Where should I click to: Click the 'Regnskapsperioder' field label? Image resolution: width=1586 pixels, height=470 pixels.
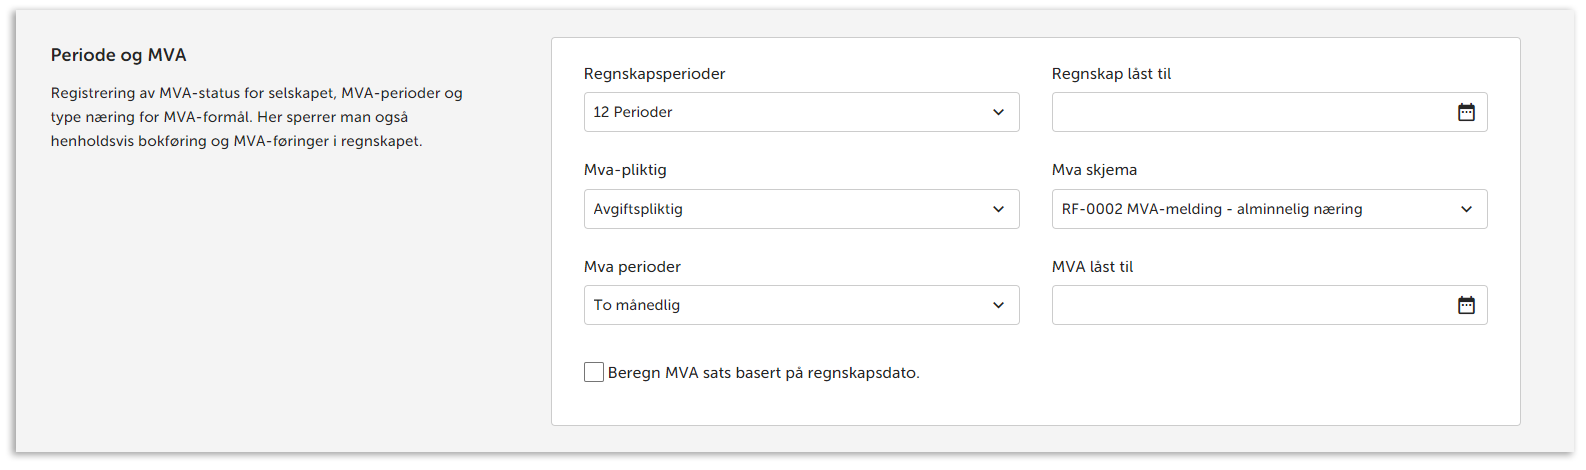tap(654, 74)
